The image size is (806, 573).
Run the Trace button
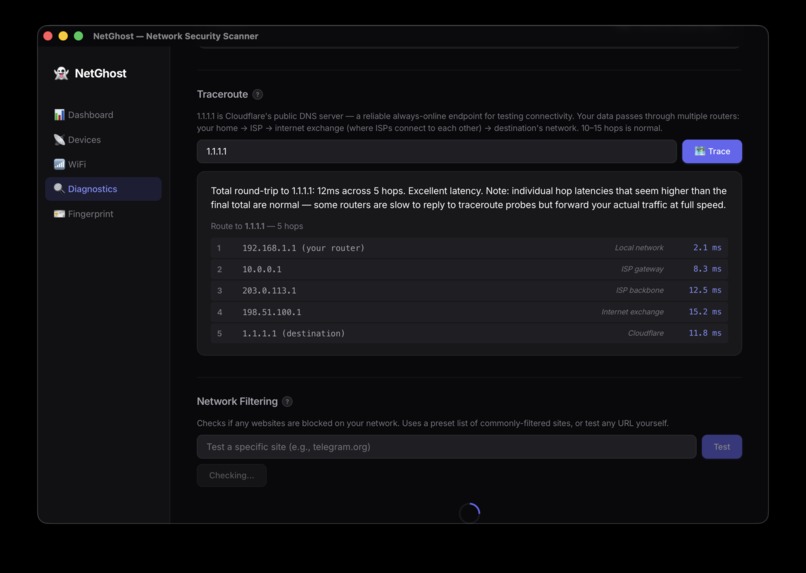712,151
